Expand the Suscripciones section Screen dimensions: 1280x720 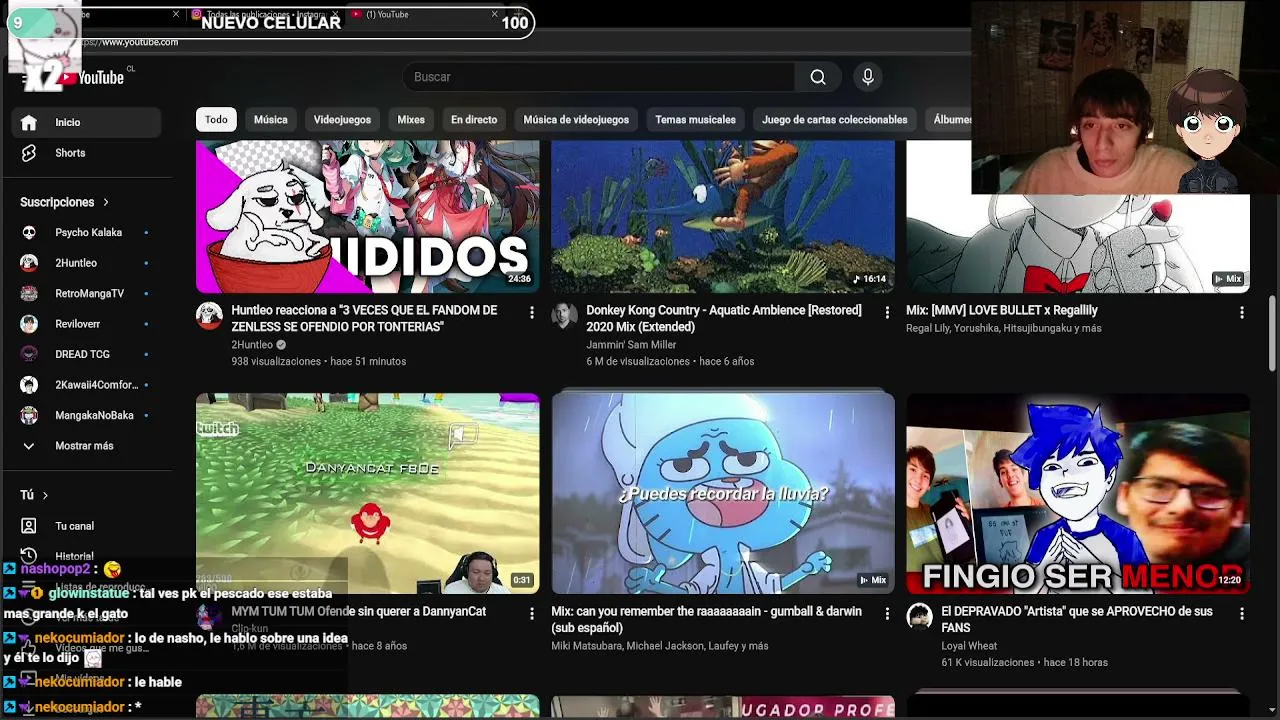click(x=64, y=202)
